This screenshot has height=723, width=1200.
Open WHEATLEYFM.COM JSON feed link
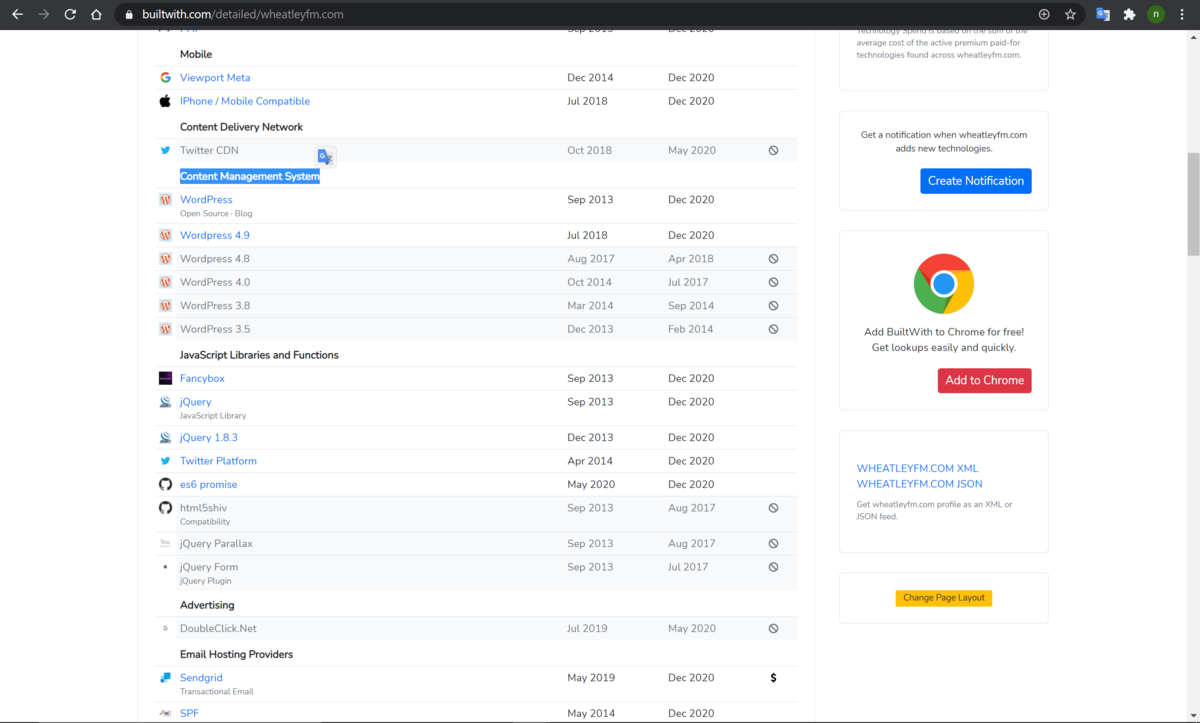pyautogui.click(x=919, y=484)
